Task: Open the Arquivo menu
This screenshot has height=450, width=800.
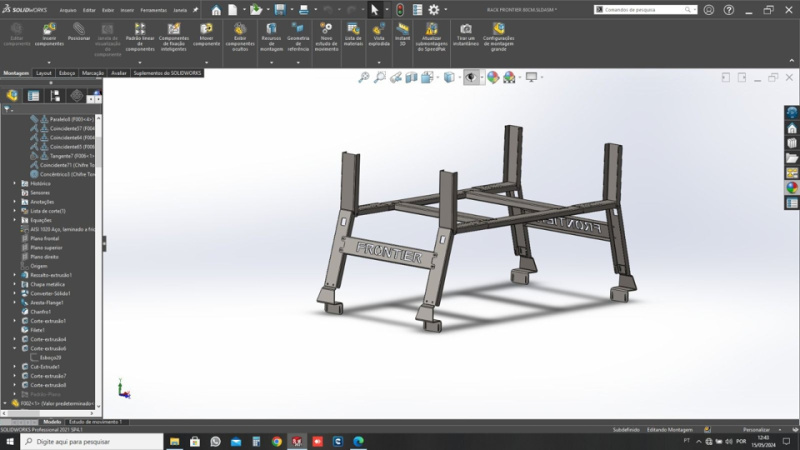Action: tap(68, 10)
